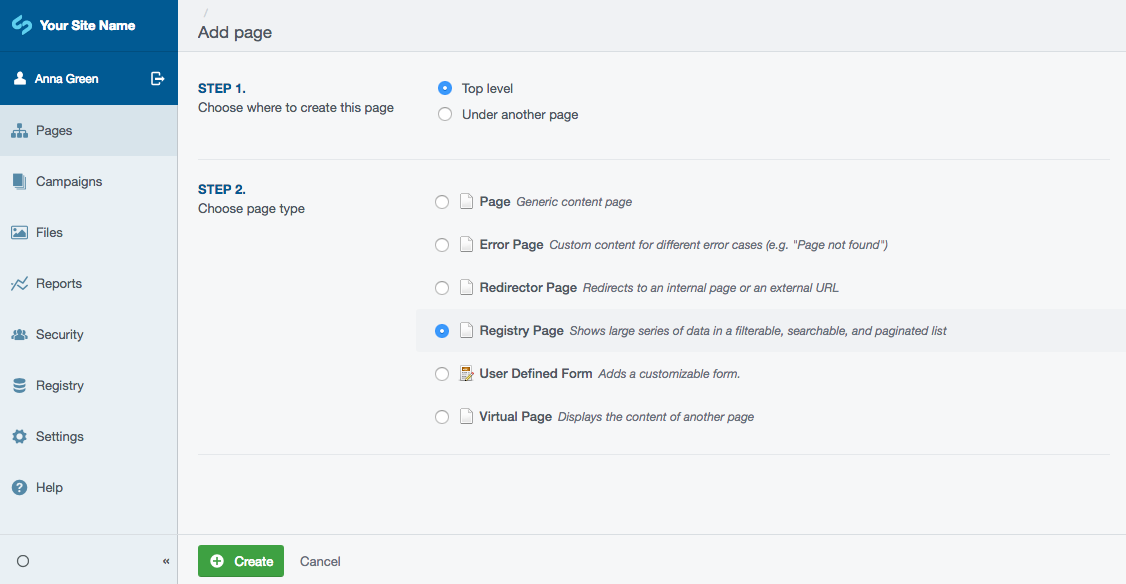The image size is (1126, 584).
Task: Click the Help question mark icon
Action: (18, 487)
